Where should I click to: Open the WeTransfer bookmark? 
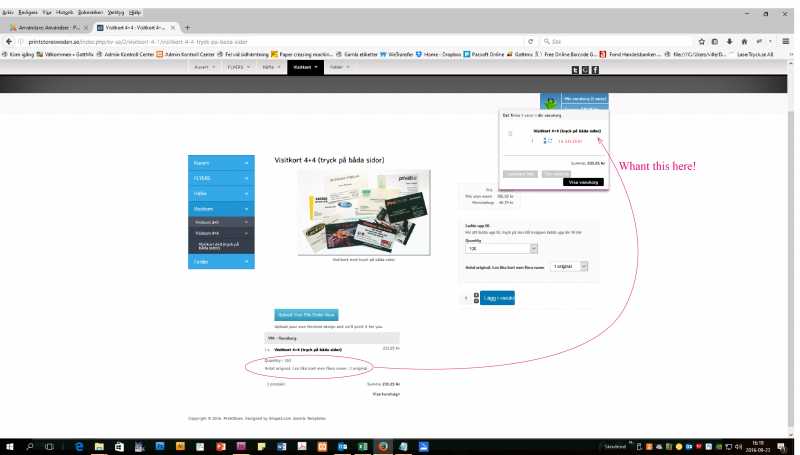click(396, 54)
